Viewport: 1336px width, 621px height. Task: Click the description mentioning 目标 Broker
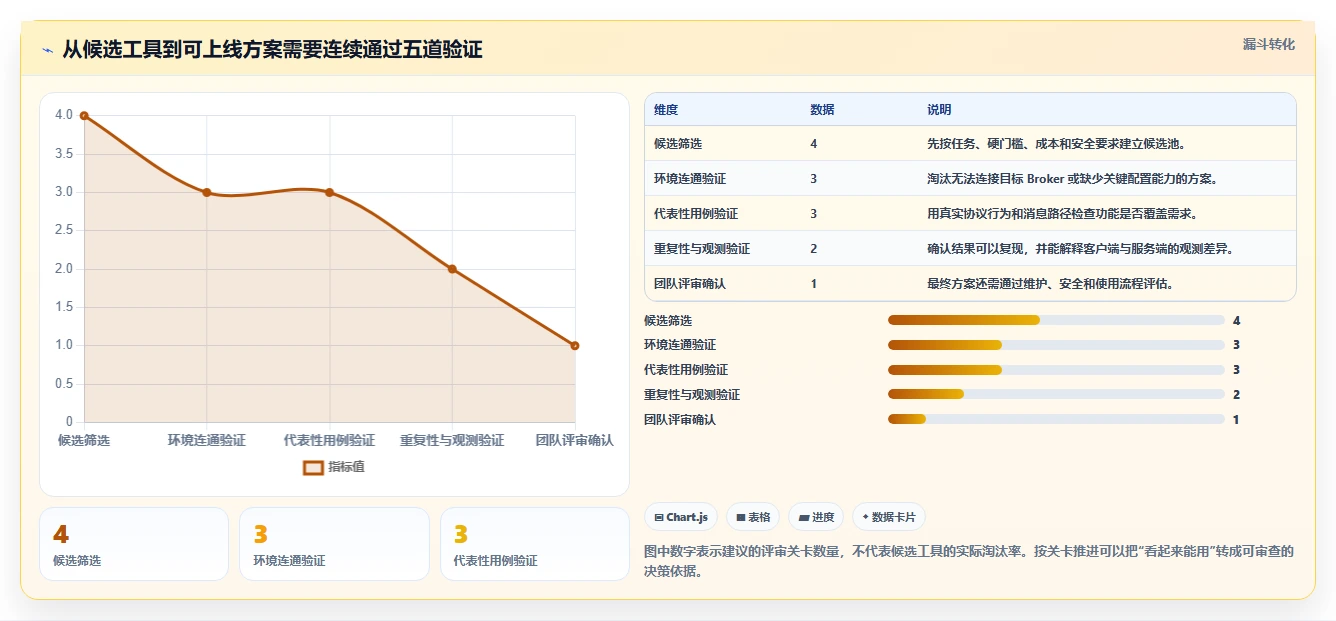pyautogui.click(x=1071, y=179)
